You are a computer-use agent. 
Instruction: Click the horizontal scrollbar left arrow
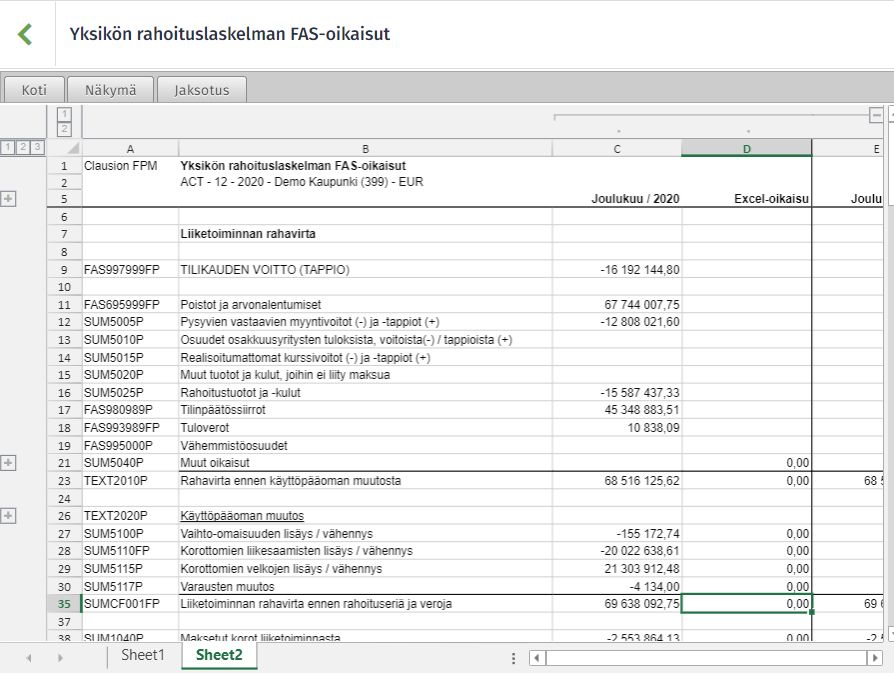coord(537,658)
